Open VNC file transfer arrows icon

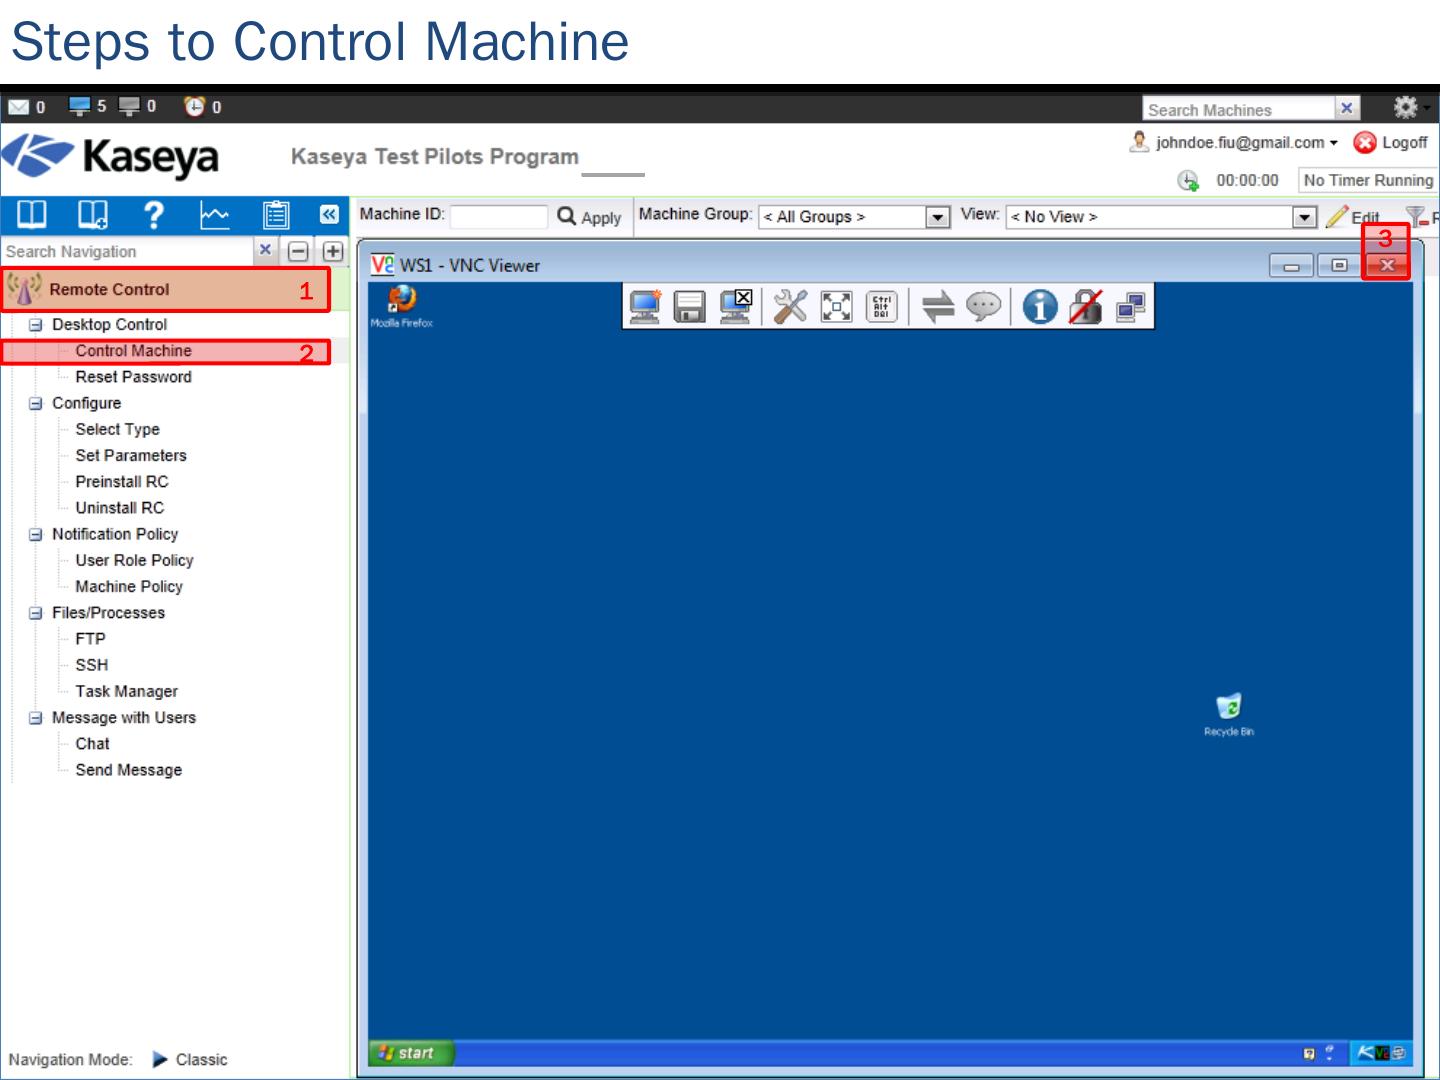click(938, 306)
